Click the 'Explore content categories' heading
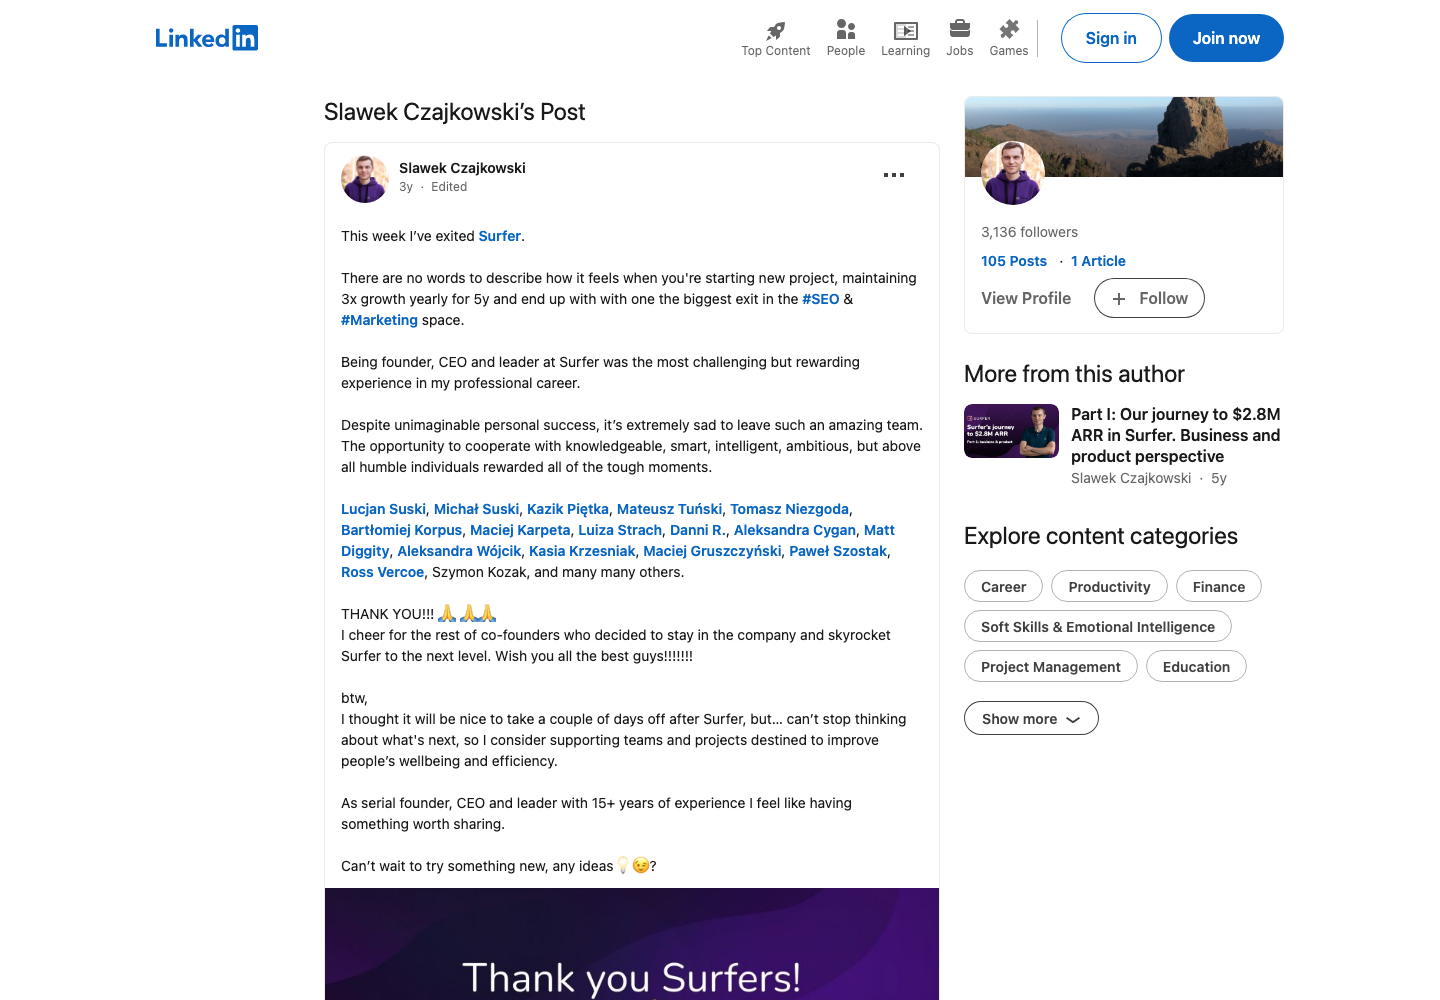Screen dimensions: 1440x1000 [x=1101, y=536]
